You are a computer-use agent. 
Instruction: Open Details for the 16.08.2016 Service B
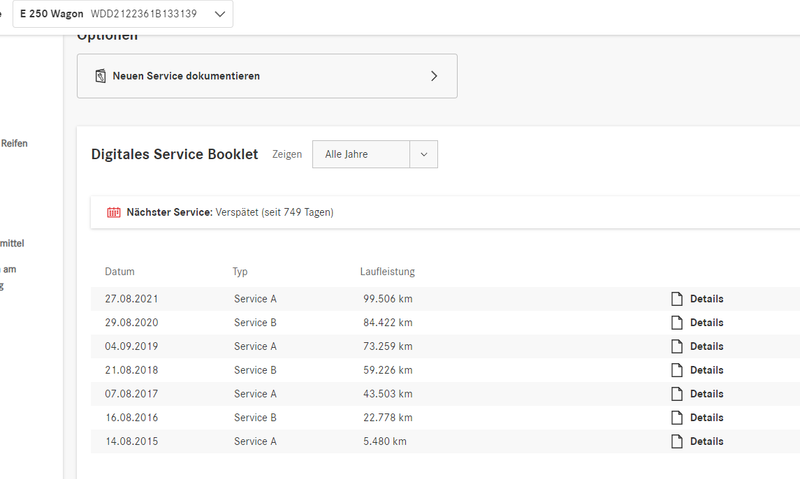707,418
